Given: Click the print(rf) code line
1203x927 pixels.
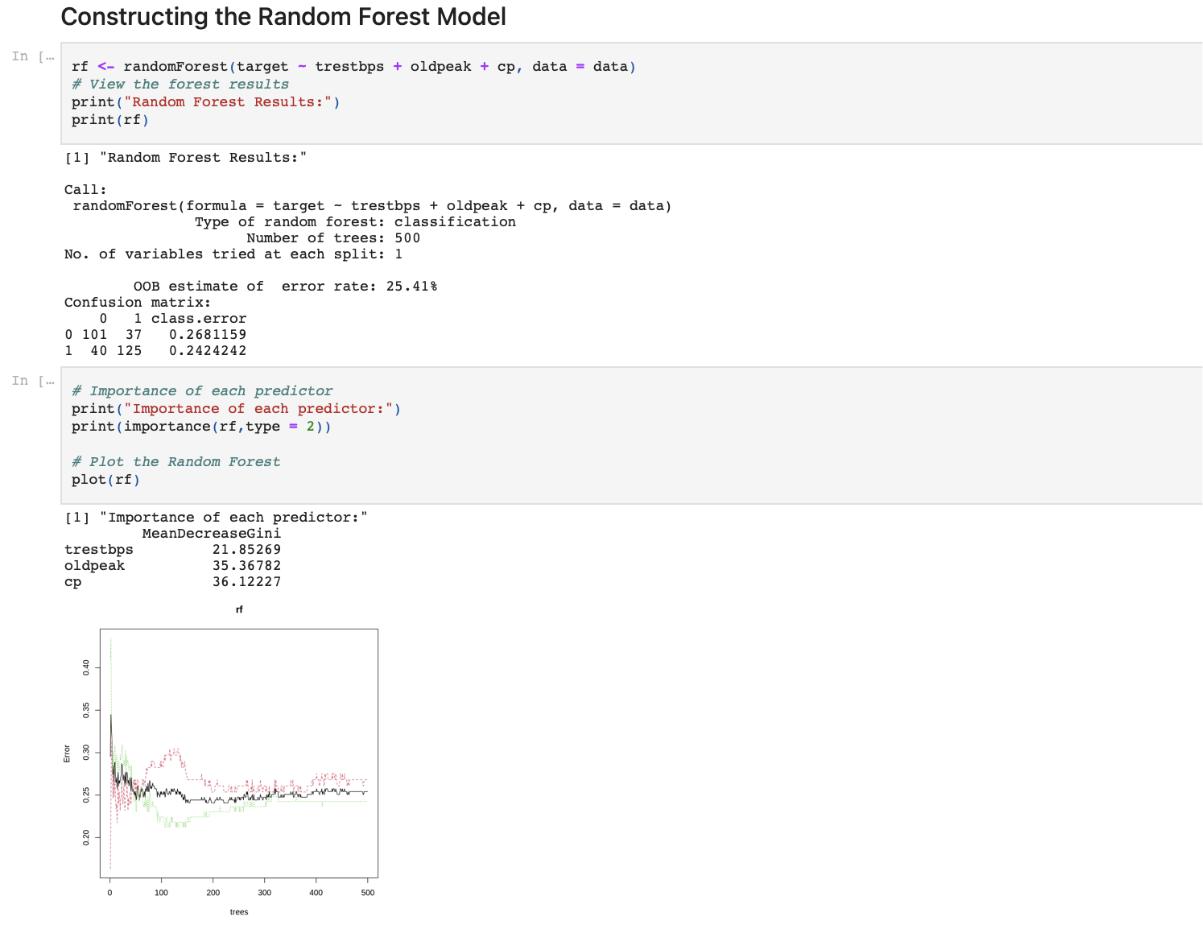Looking at the screenshot, I should click(x=110, y=120).
